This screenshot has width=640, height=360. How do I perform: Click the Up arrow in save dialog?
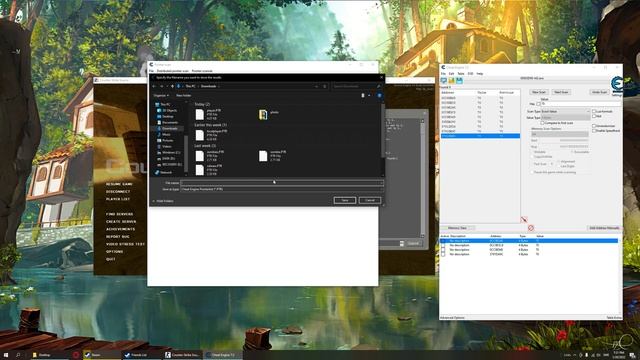coord(172,86)
